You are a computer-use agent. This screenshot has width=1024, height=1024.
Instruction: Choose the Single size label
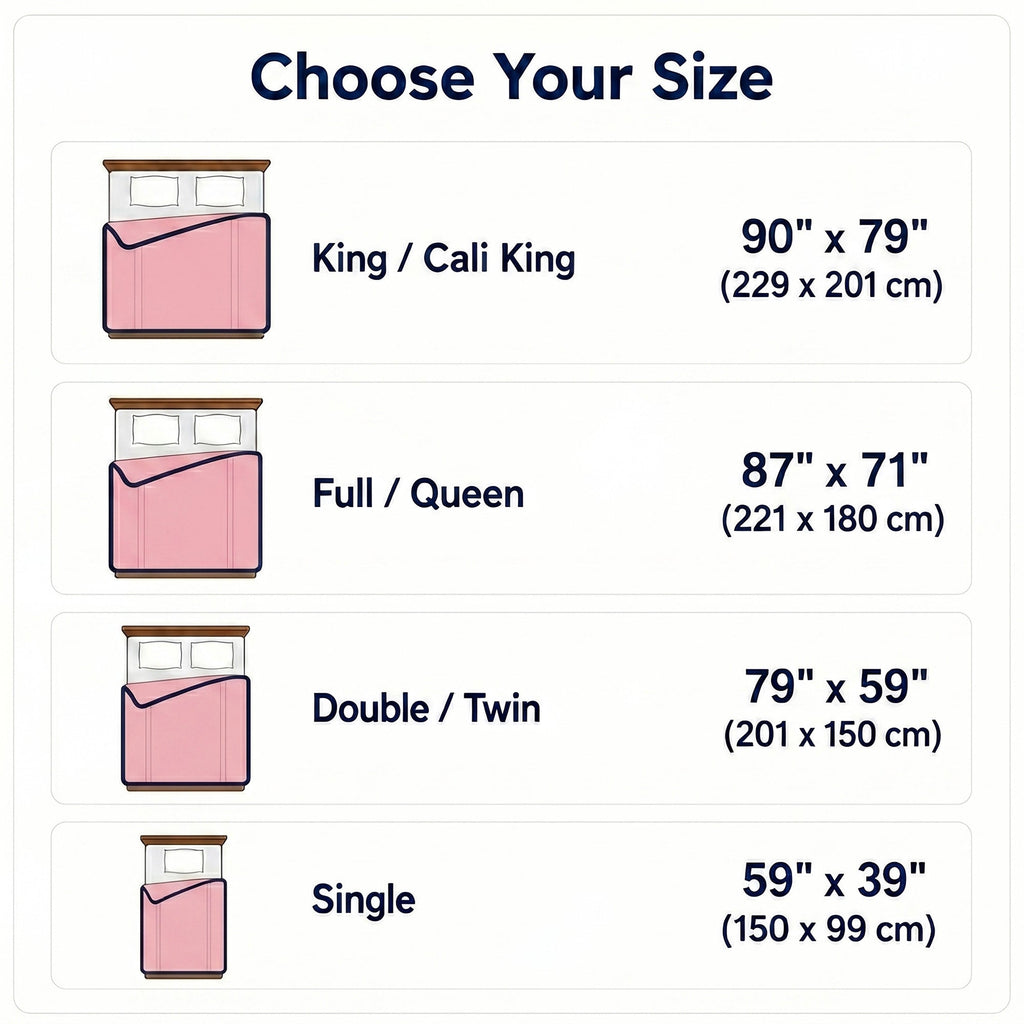(x=363, y=899)
